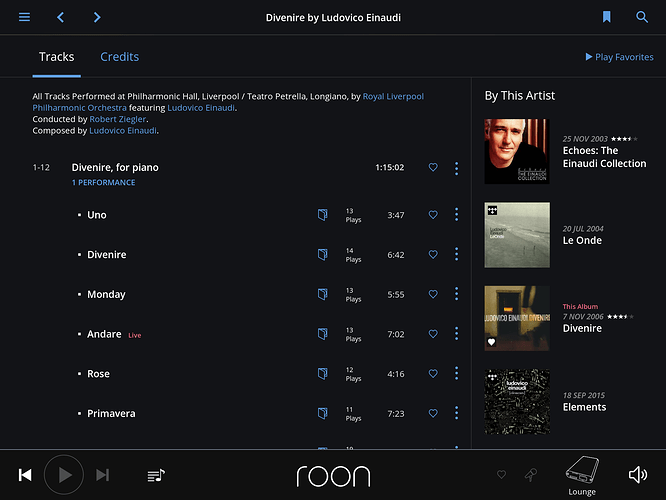Favorite the Divenire track

tap(433, 254)
